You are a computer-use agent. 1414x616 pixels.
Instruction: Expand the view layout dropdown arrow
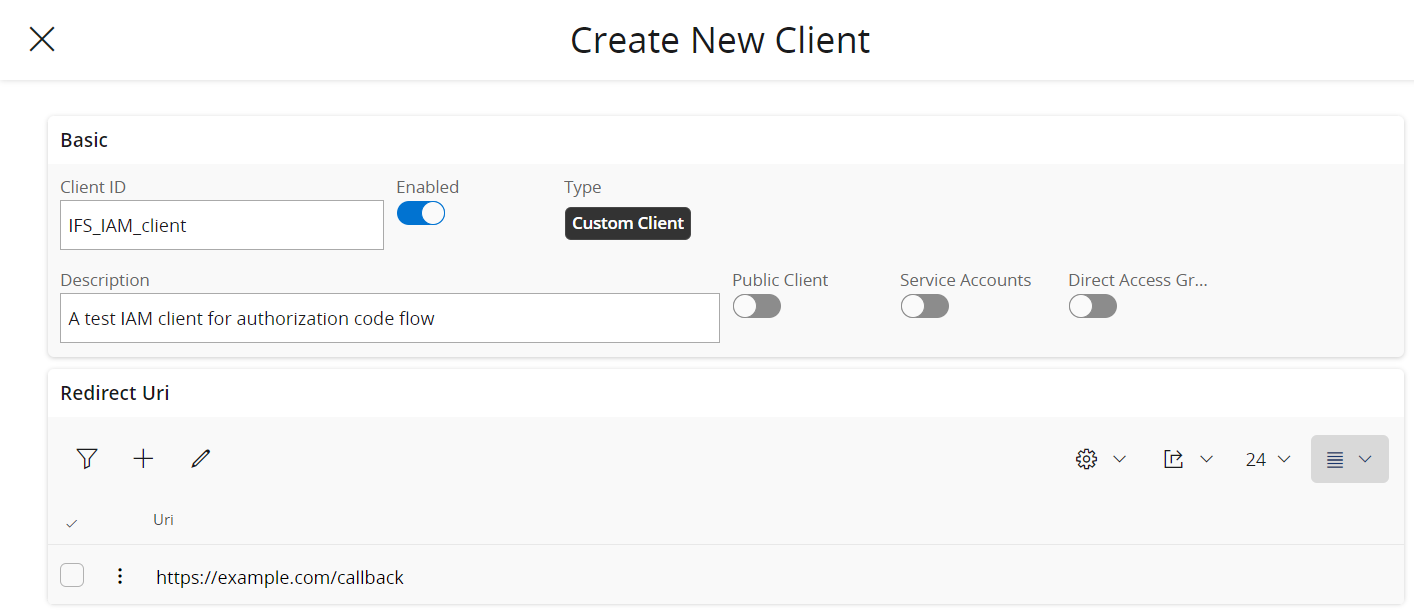[1364, 458]
